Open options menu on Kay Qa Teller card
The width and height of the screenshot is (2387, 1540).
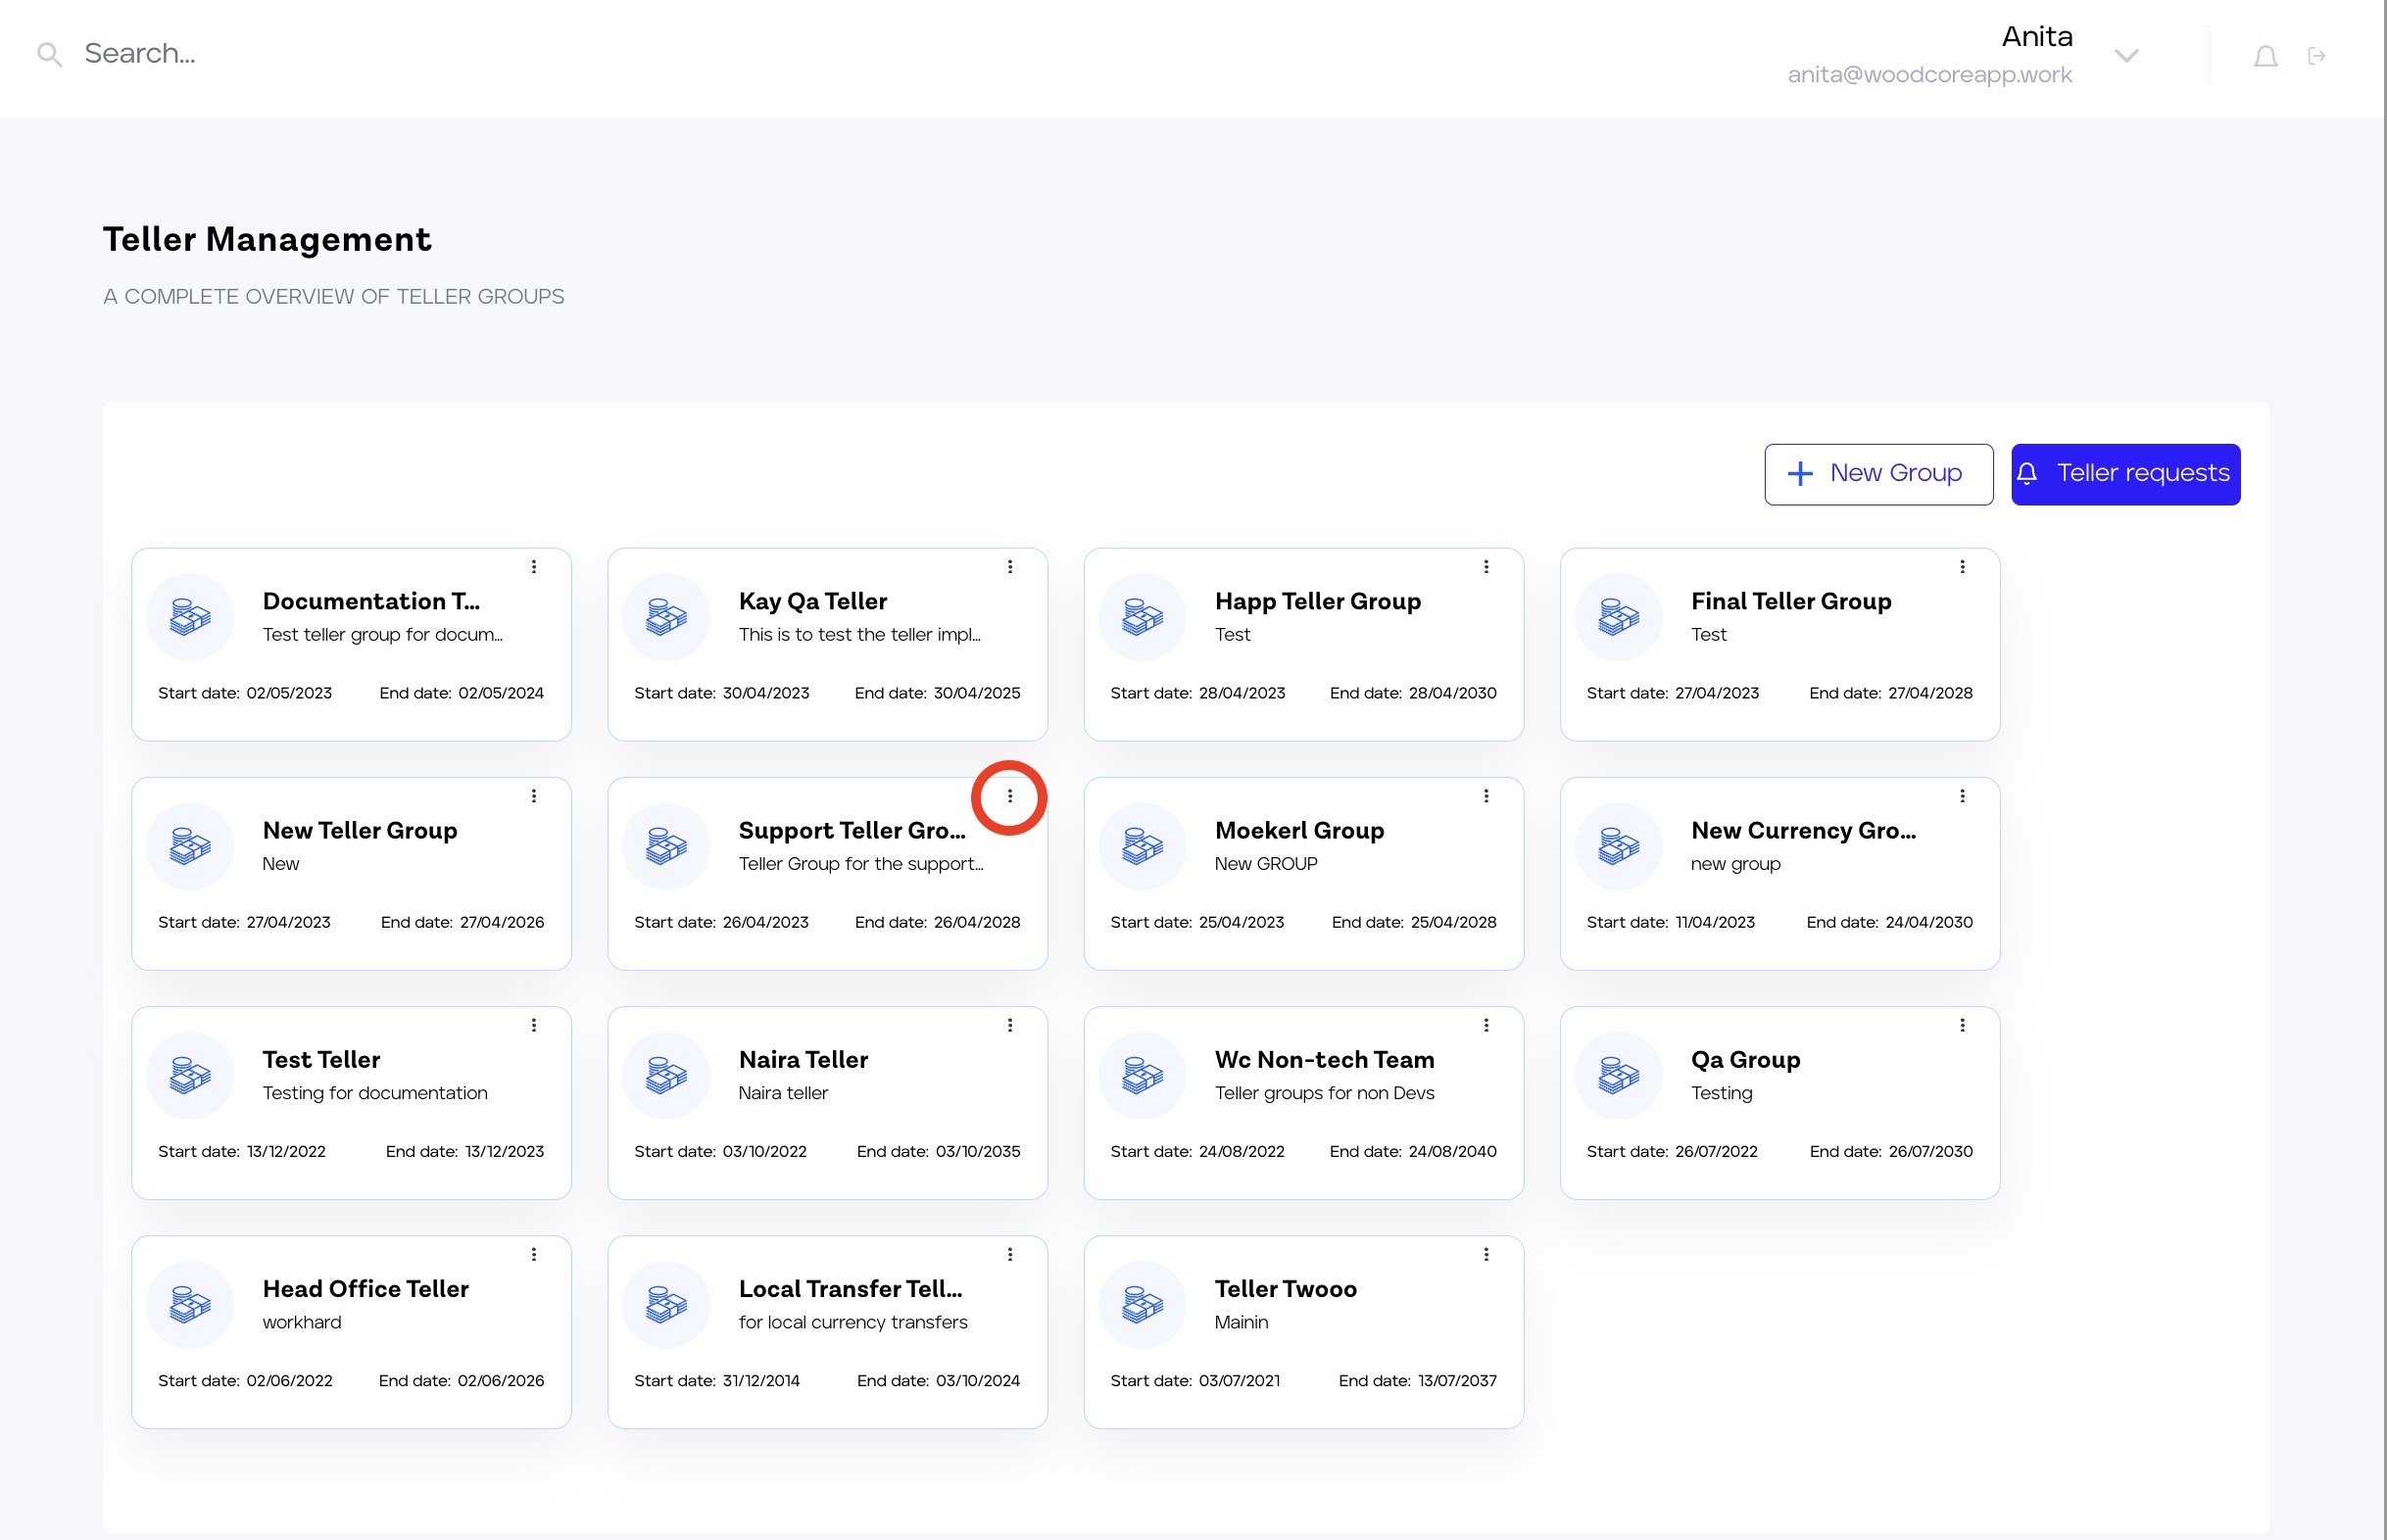point(1010,567)
